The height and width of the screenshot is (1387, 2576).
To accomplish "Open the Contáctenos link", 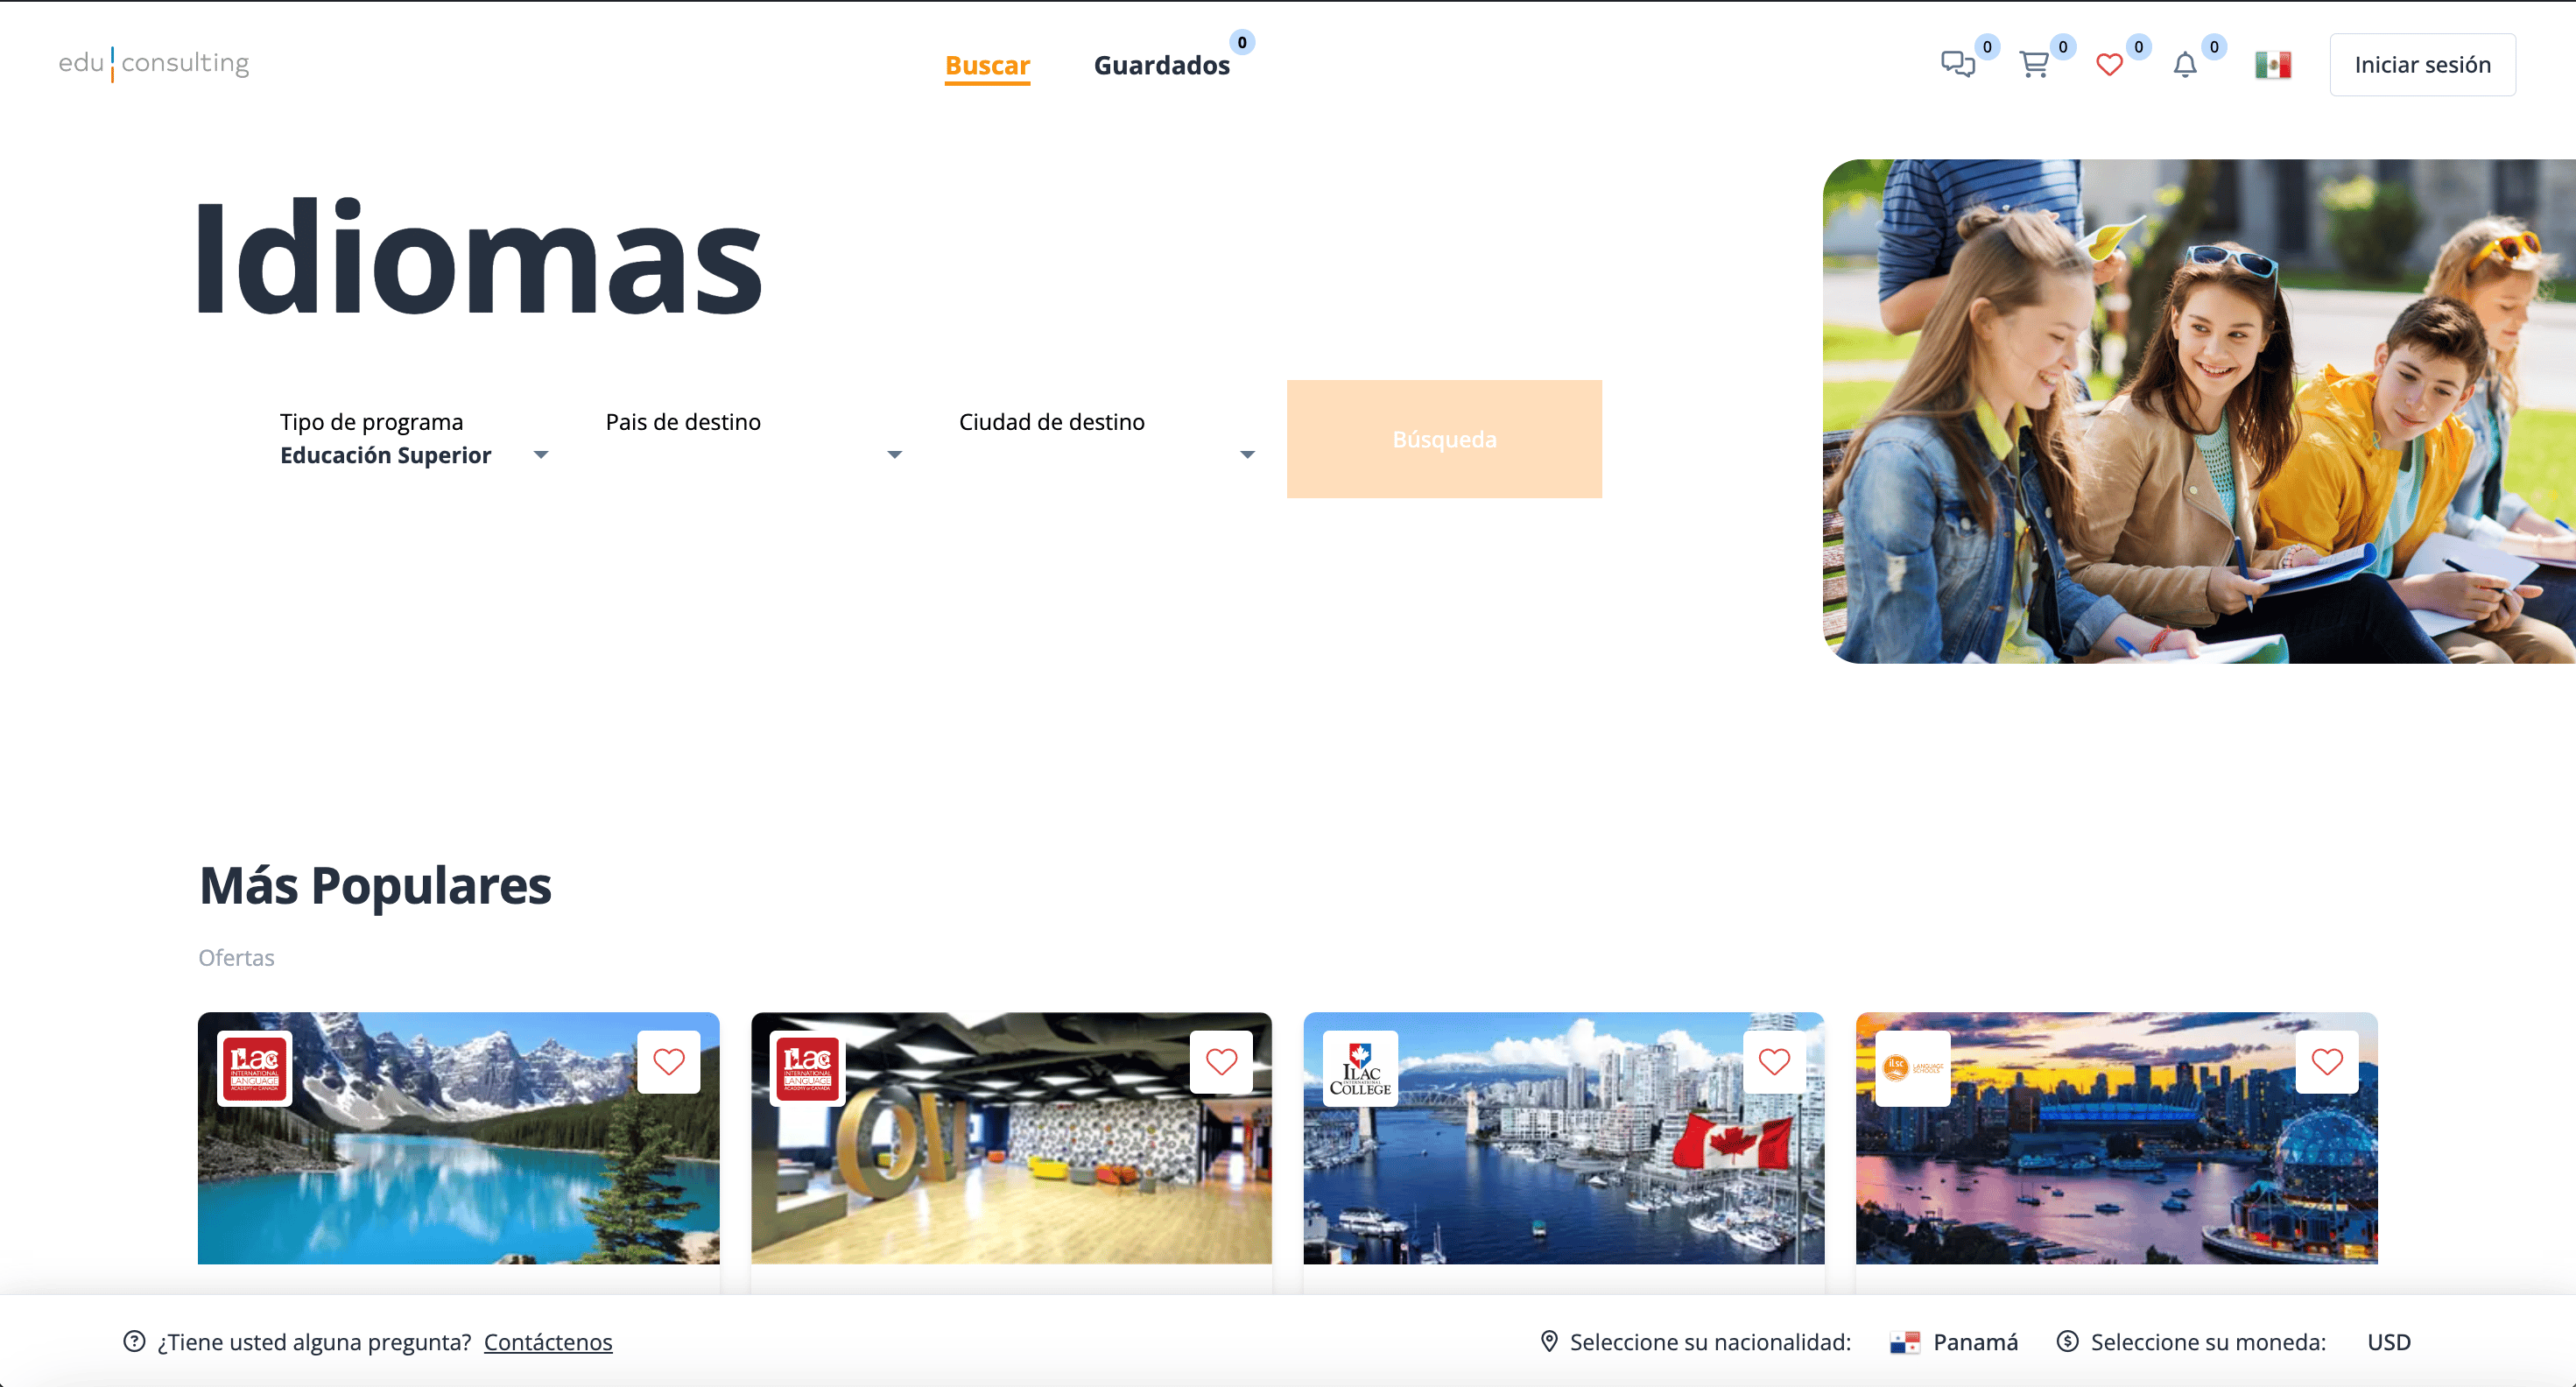I will click(548, 1342).
